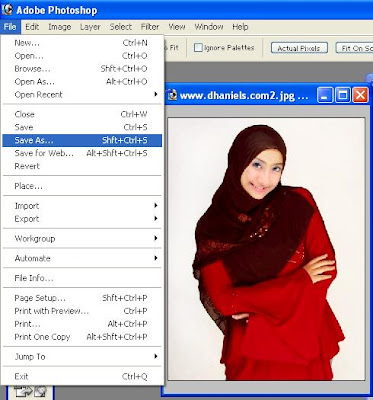Click the Fit On Screen button
The width and height of the screenshot is (373, 400).
tap(354, 48)
